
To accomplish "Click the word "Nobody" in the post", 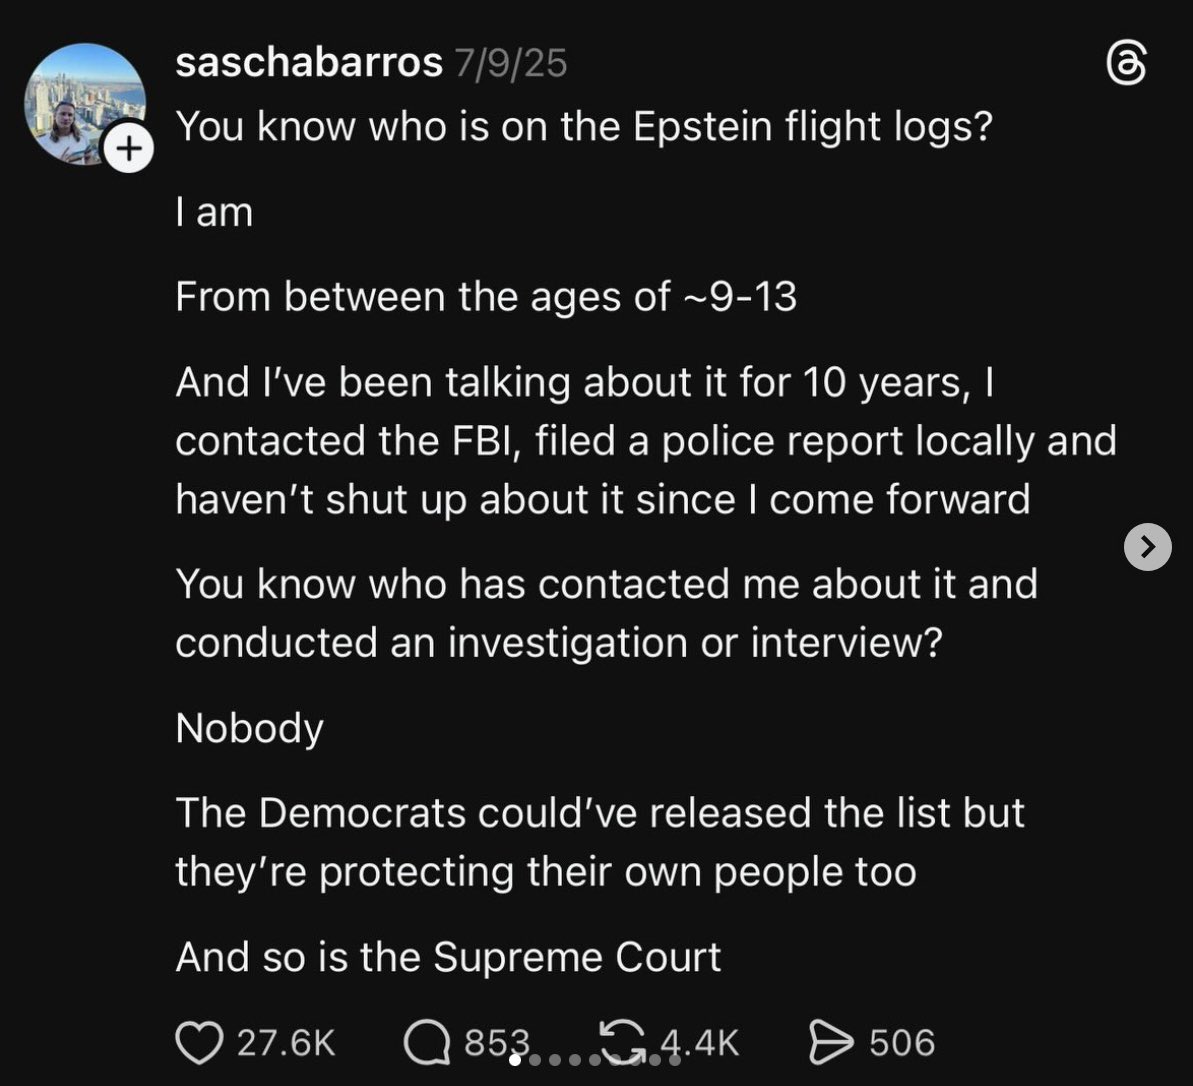I will pos(249,728).
